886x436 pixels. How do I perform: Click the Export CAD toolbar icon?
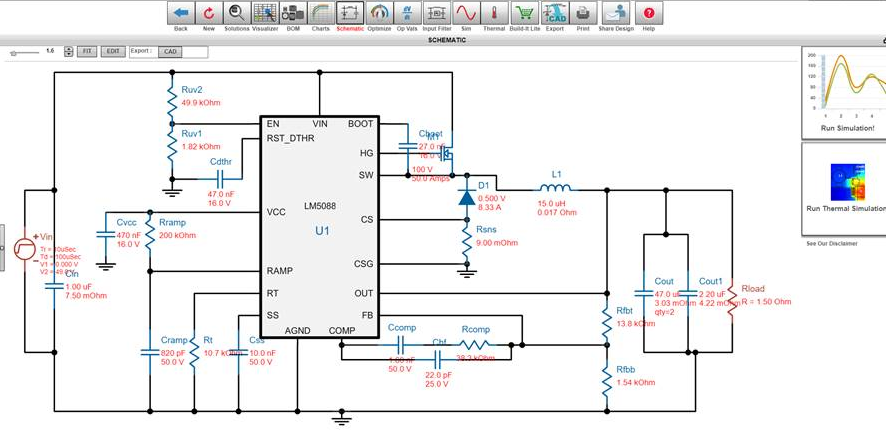[554, 14]
